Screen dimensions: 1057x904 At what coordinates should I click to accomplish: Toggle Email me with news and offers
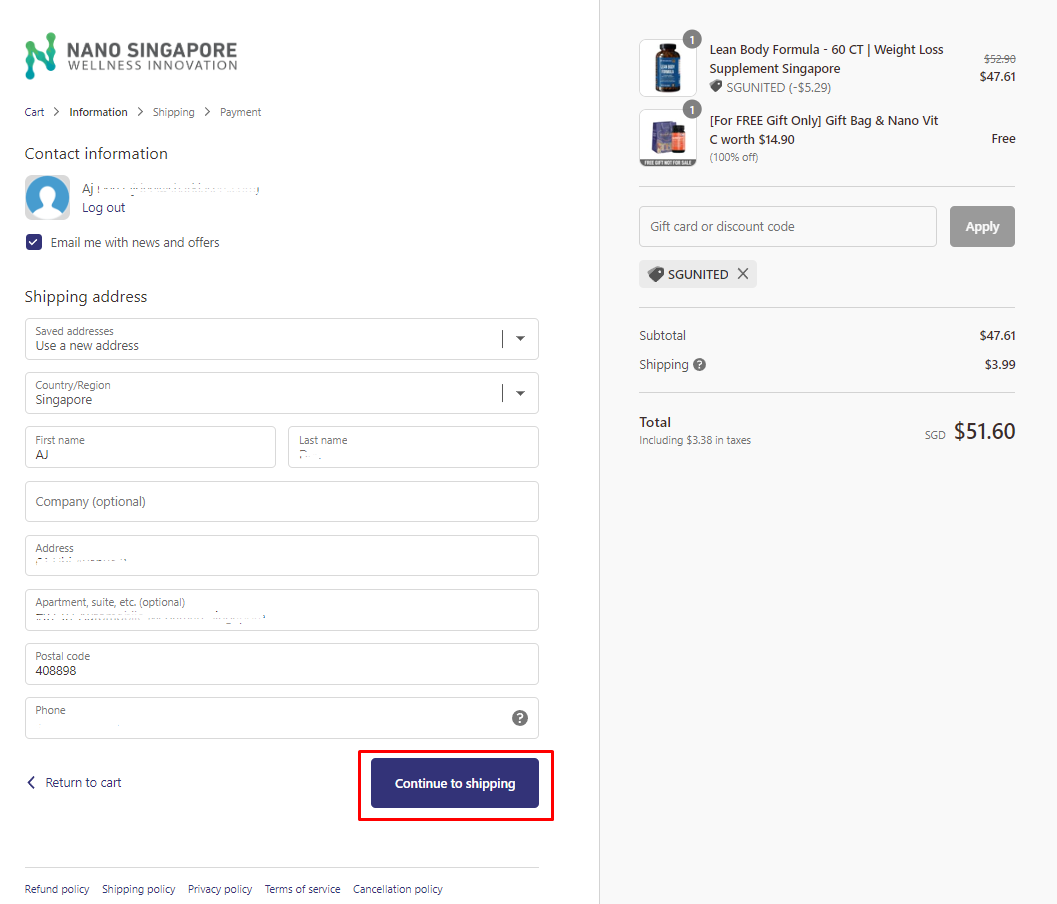click(34, 242)
